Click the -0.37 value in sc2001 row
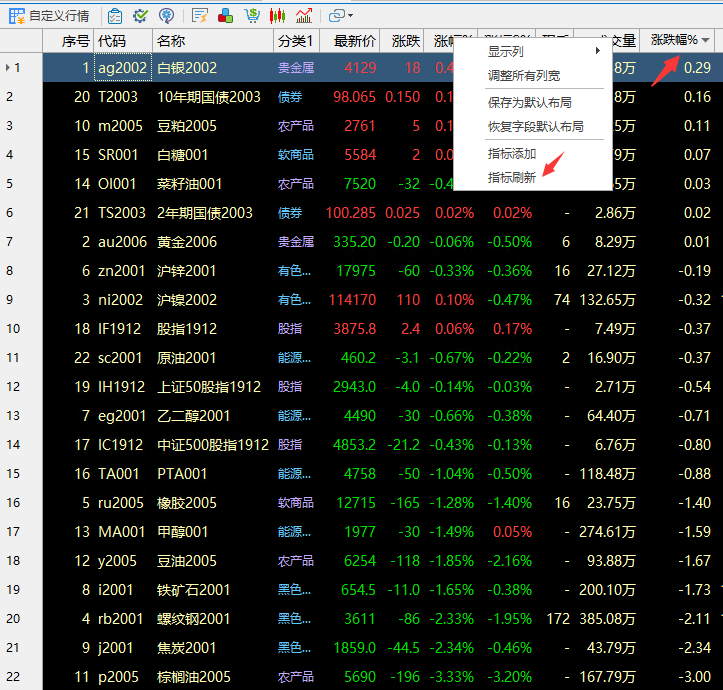Image resolution: width=723 pixels, height=690 pixels. point(694,358)
